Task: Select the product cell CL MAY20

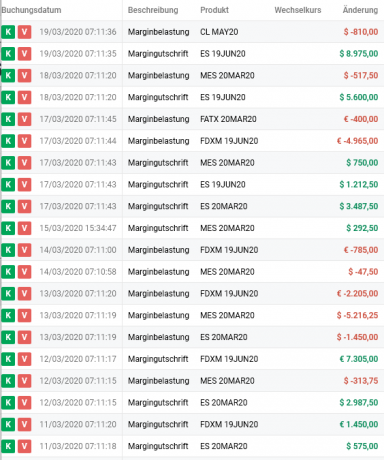Action: tap(219, 32)
